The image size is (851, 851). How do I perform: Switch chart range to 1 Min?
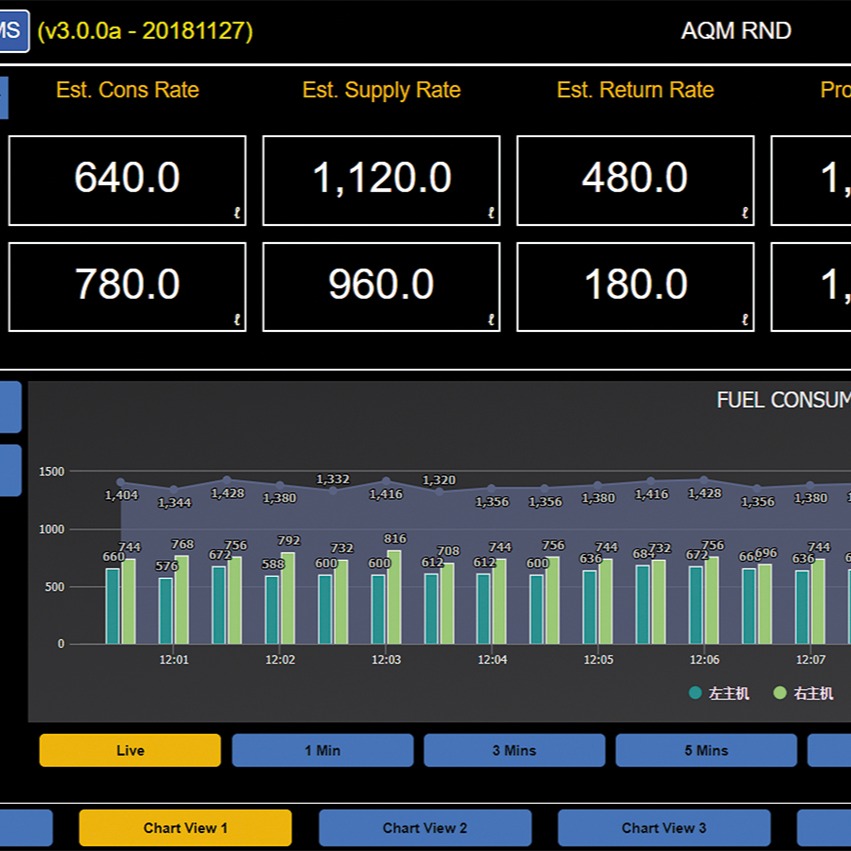322,750
